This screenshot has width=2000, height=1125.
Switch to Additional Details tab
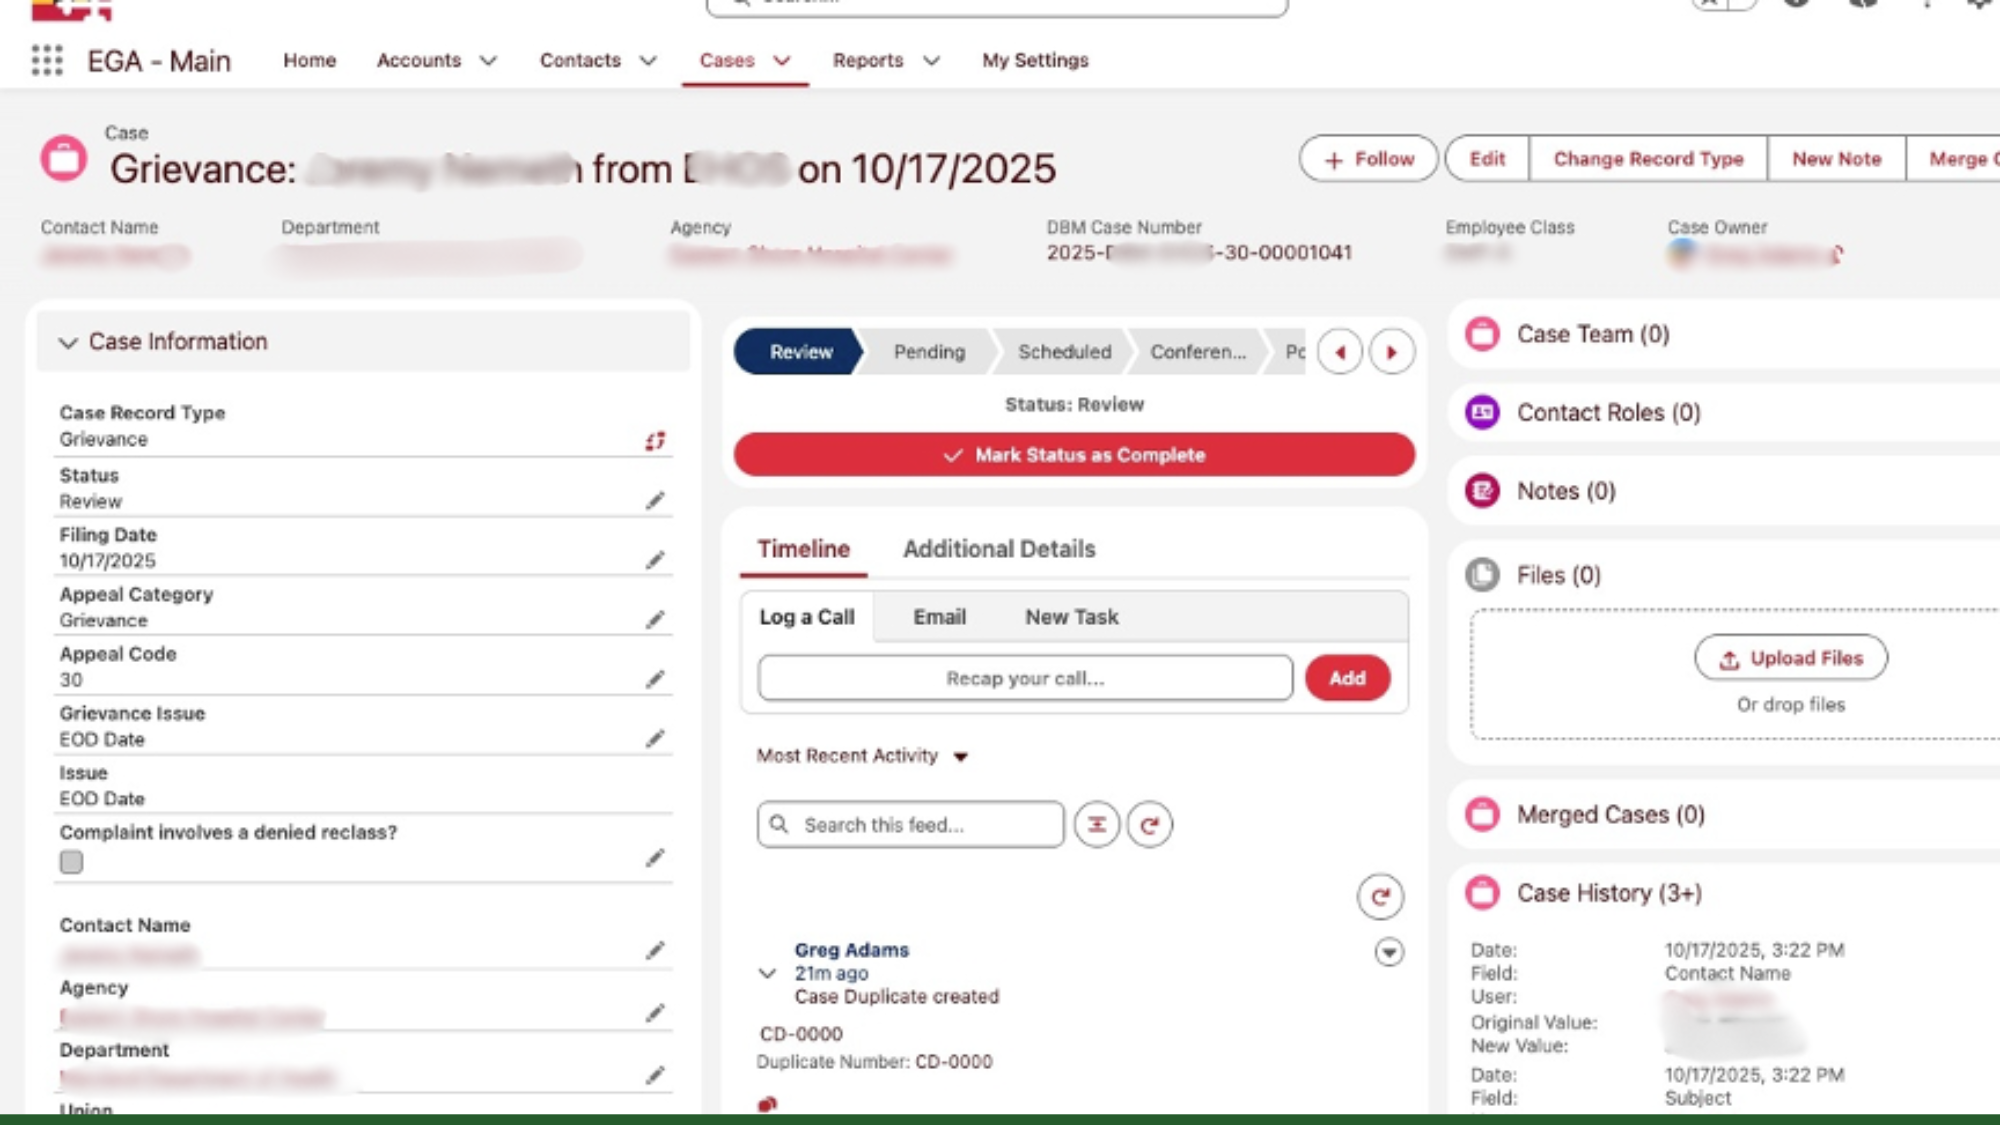pos(999,549)
